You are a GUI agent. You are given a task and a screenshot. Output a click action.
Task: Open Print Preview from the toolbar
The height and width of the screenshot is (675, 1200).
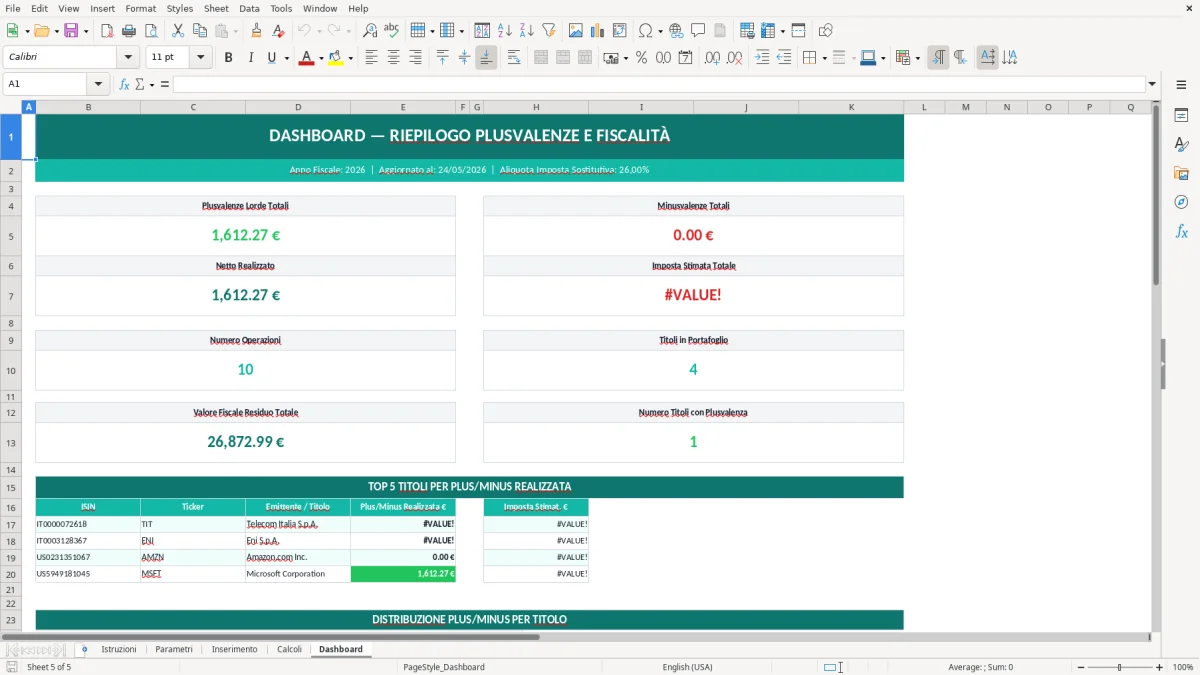pyautogui.click(x=150, y=31)
